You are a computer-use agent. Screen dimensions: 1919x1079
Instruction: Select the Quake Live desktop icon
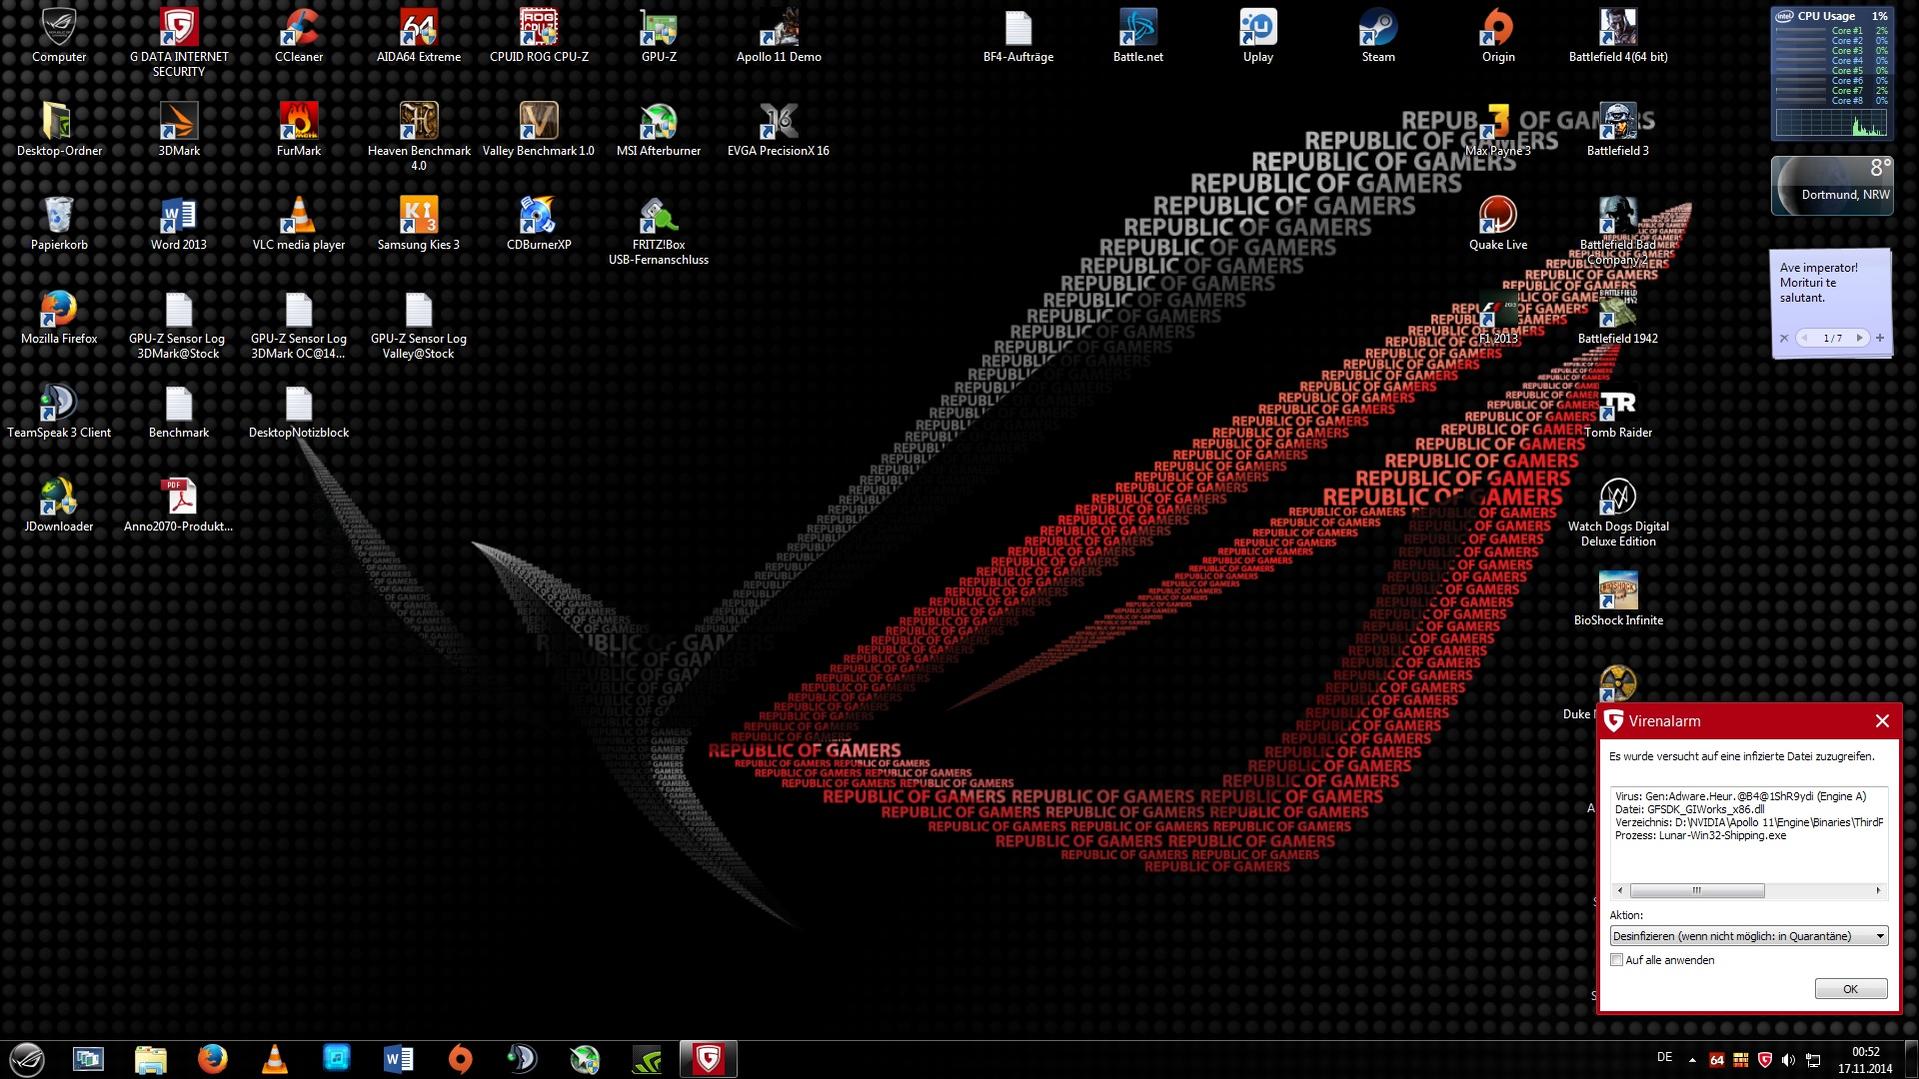1498,224
